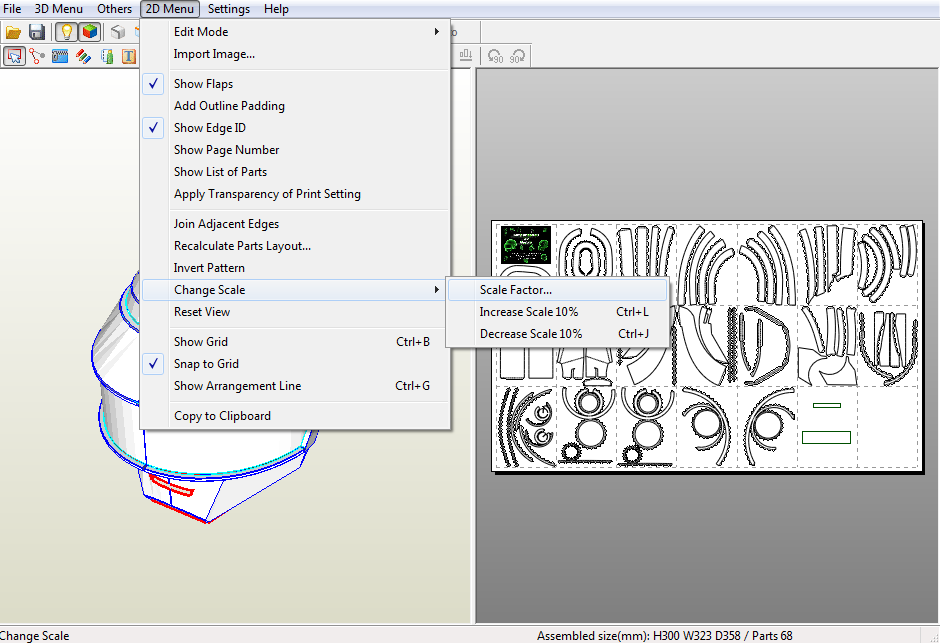The width and height of the screenshot is (940, 644).
Task: Click the colored pencils edge color icon
Action: [x=83, y=56]
